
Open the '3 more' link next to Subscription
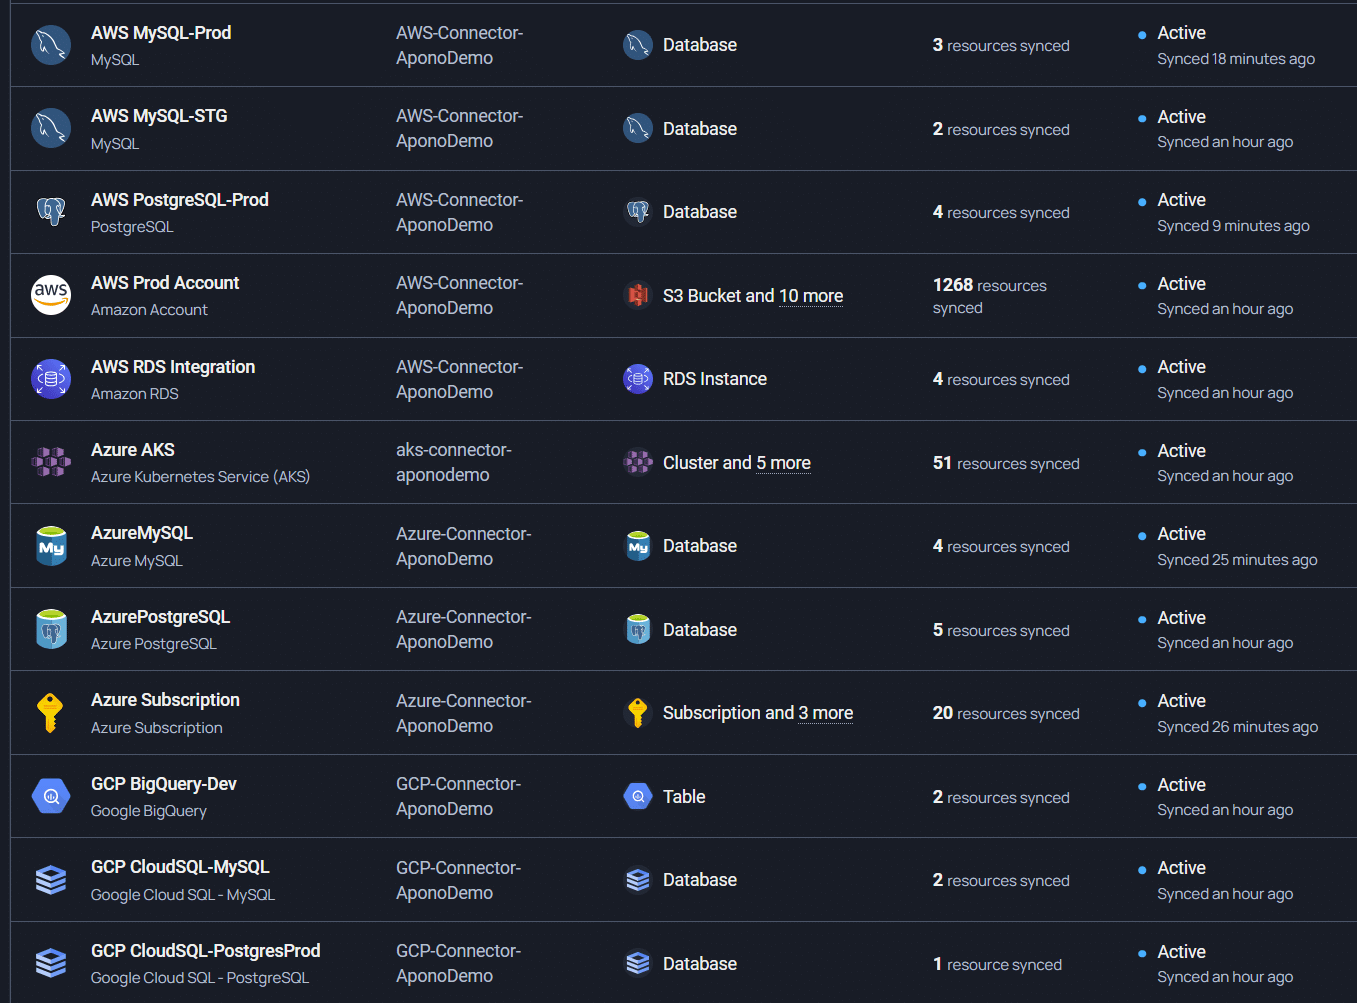[x=825, y=713]
